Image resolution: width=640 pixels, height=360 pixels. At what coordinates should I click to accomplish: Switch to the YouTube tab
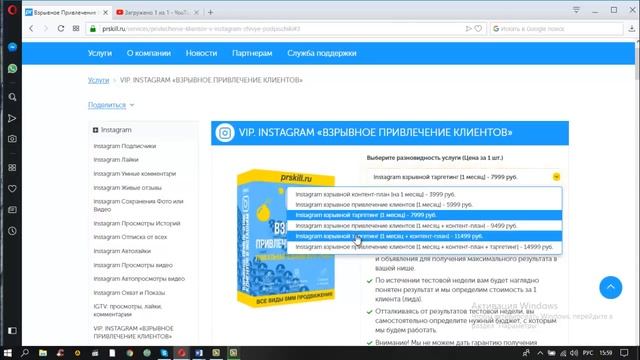(x=156, y=13)
